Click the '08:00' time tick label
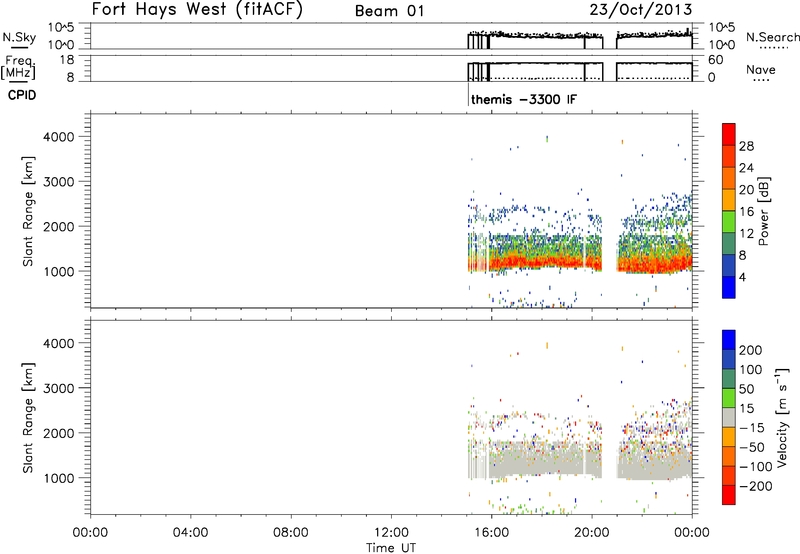 (x=291, y=533)
